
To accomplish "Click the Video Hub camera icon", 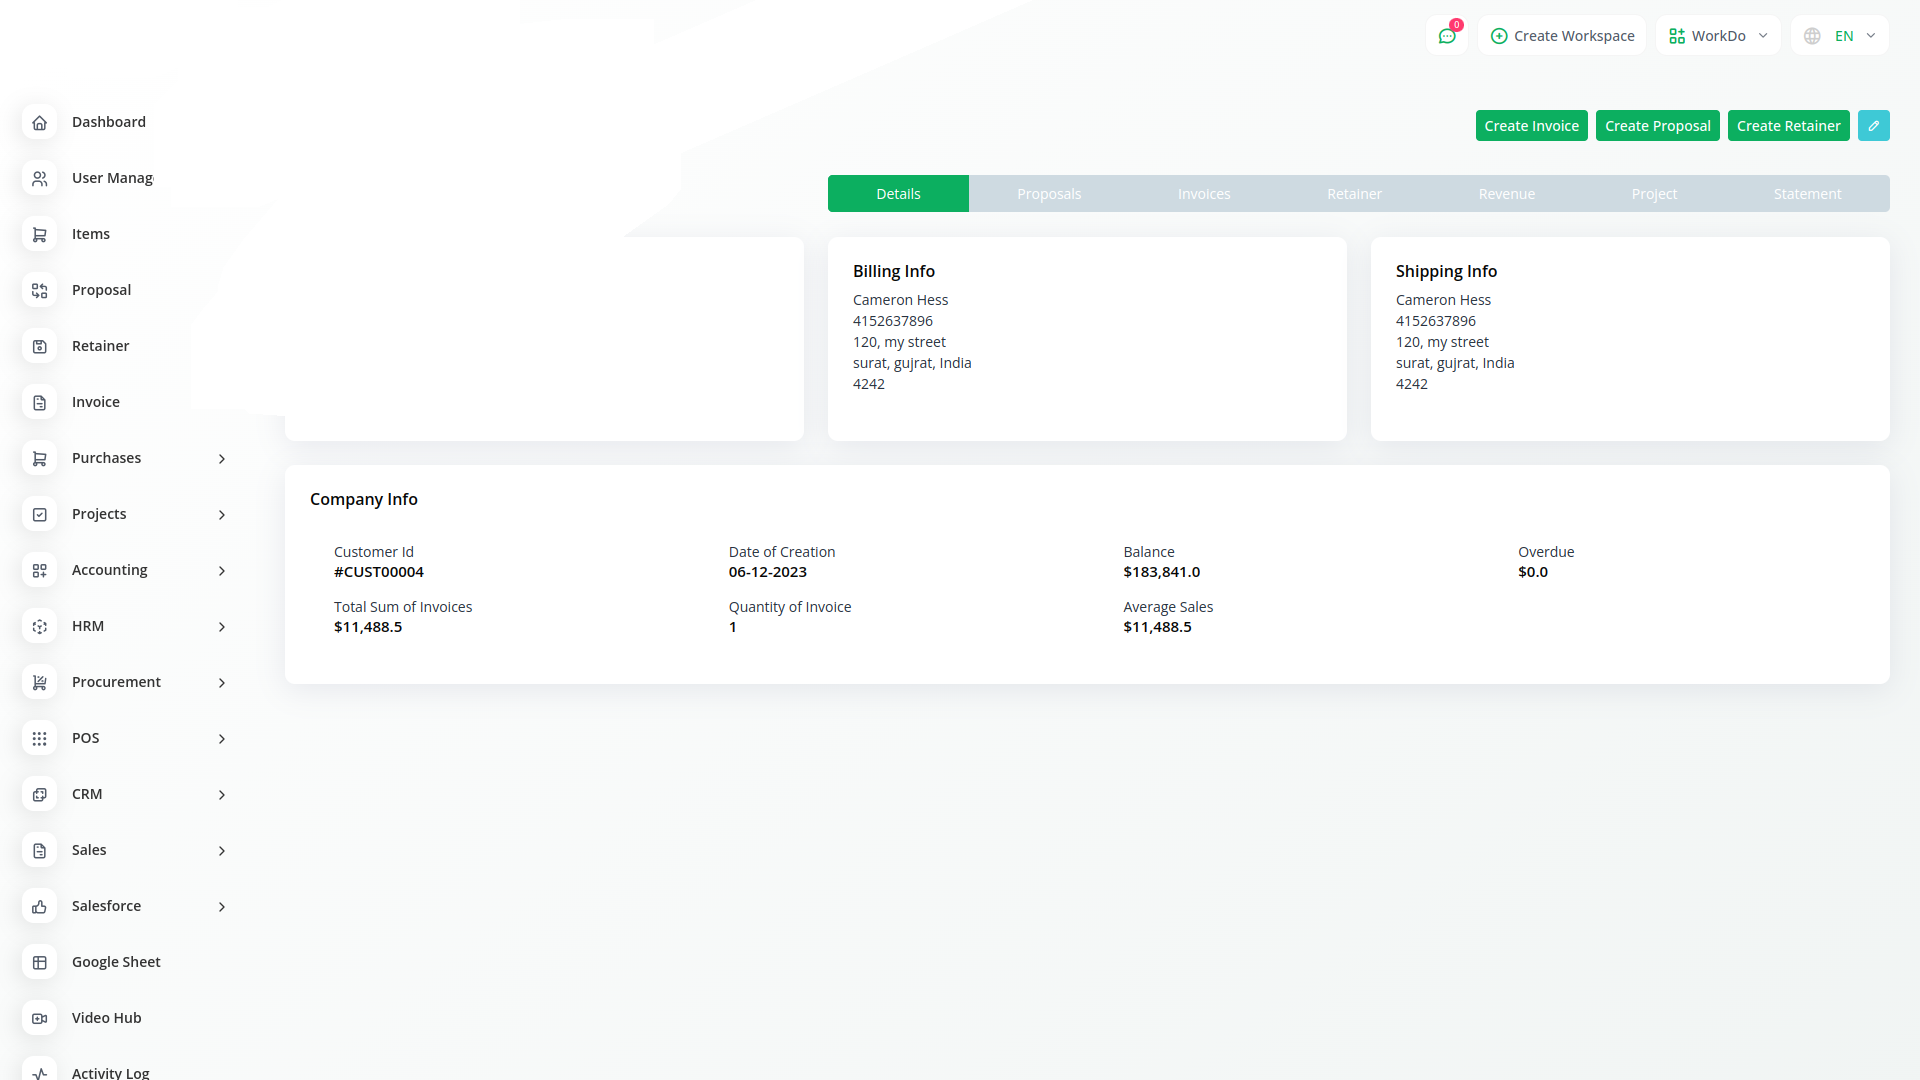I will tap(39, 1018).
